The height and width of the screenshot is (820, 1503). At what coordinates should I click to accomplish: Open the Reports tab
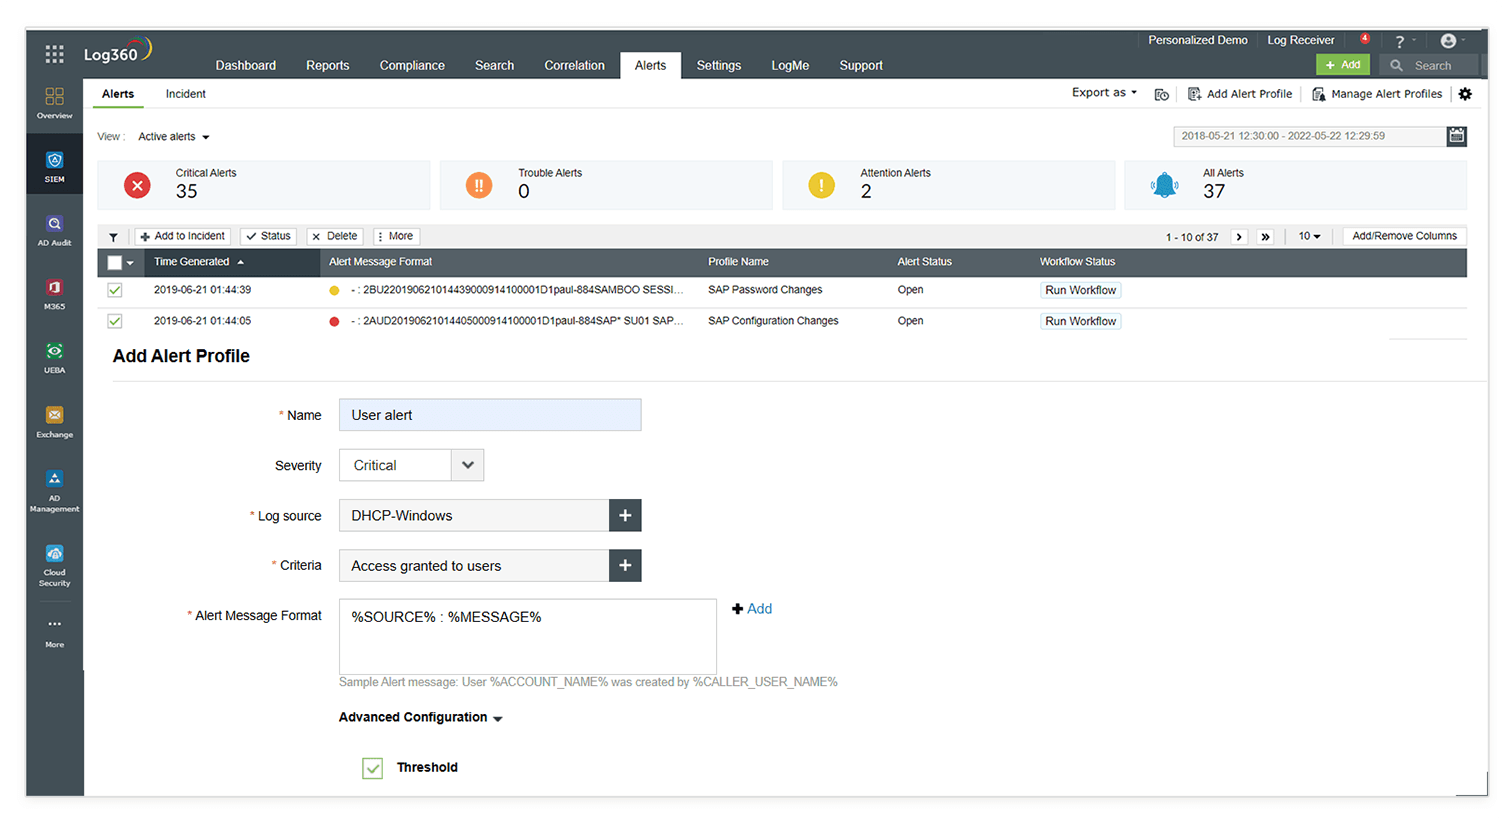coord(328,66)
